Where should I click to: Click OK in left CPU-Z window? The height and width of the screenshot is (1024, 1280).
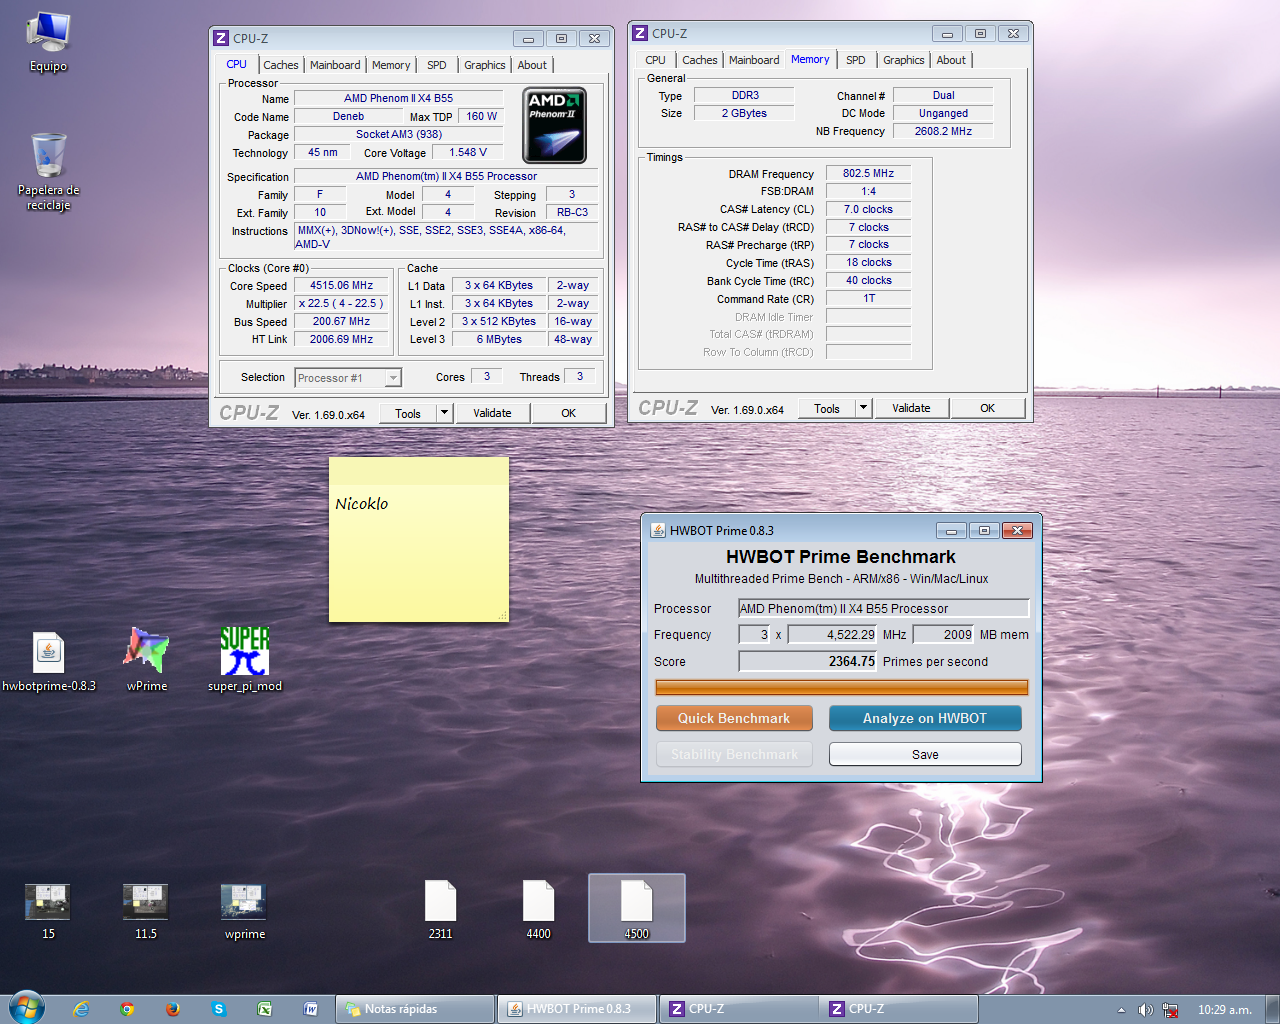click(x=569, y=413)
